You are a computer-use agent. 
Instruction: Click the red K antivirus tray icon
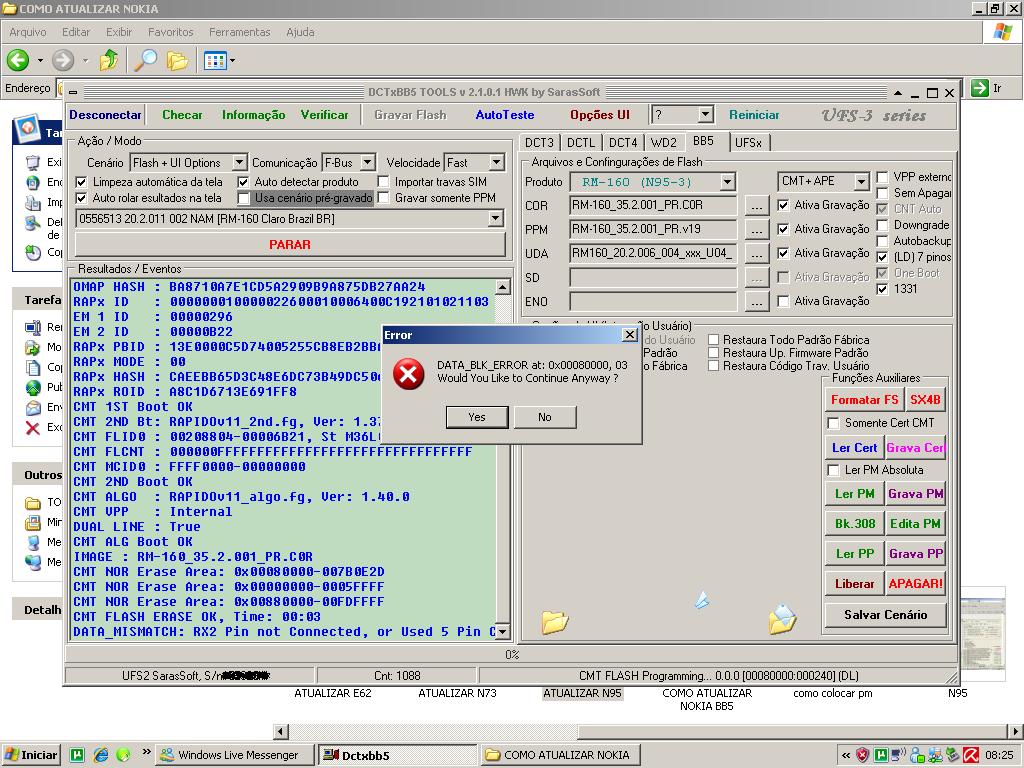pyautogui.click(x=970, y=756)
